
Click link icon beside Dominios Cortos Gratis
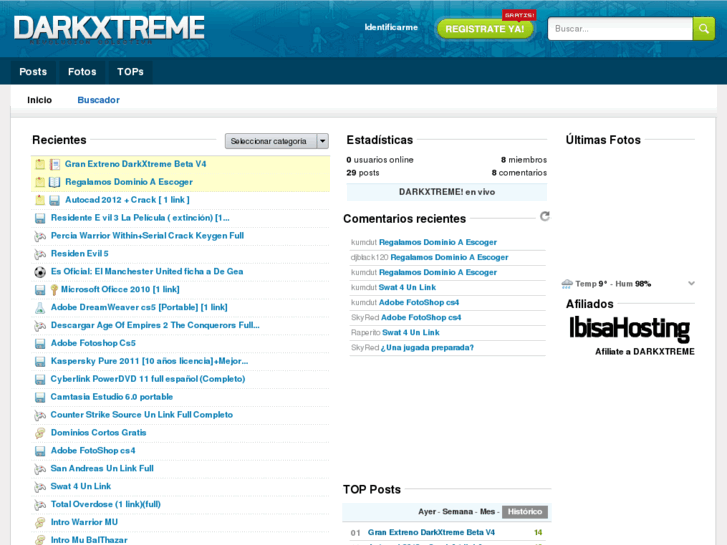pyautogui.click(x=40, y=433)
